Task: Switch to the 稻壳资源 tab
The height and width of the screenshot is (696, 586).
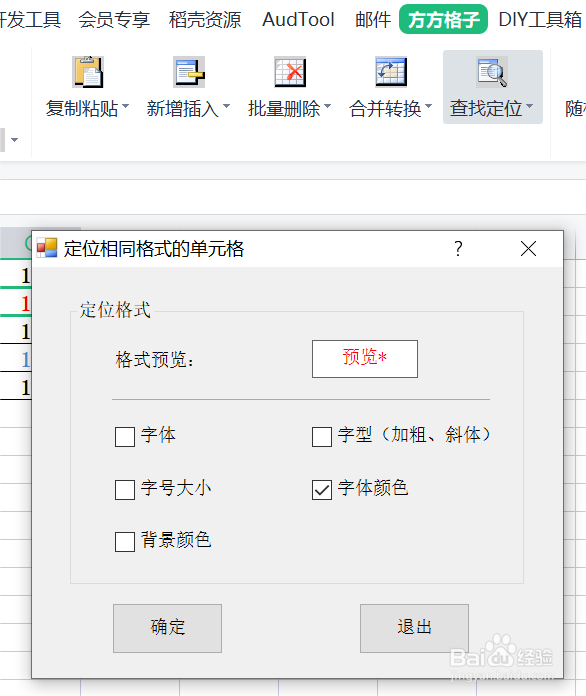Action: 205,20
